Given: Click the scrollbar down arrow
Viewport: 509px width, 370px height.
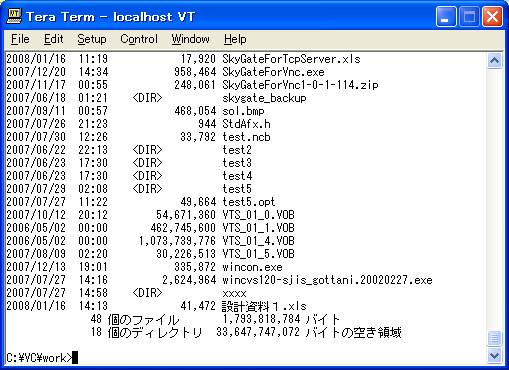Looking at the screenshot, I should pyautogui.click(x=494, y=355).
